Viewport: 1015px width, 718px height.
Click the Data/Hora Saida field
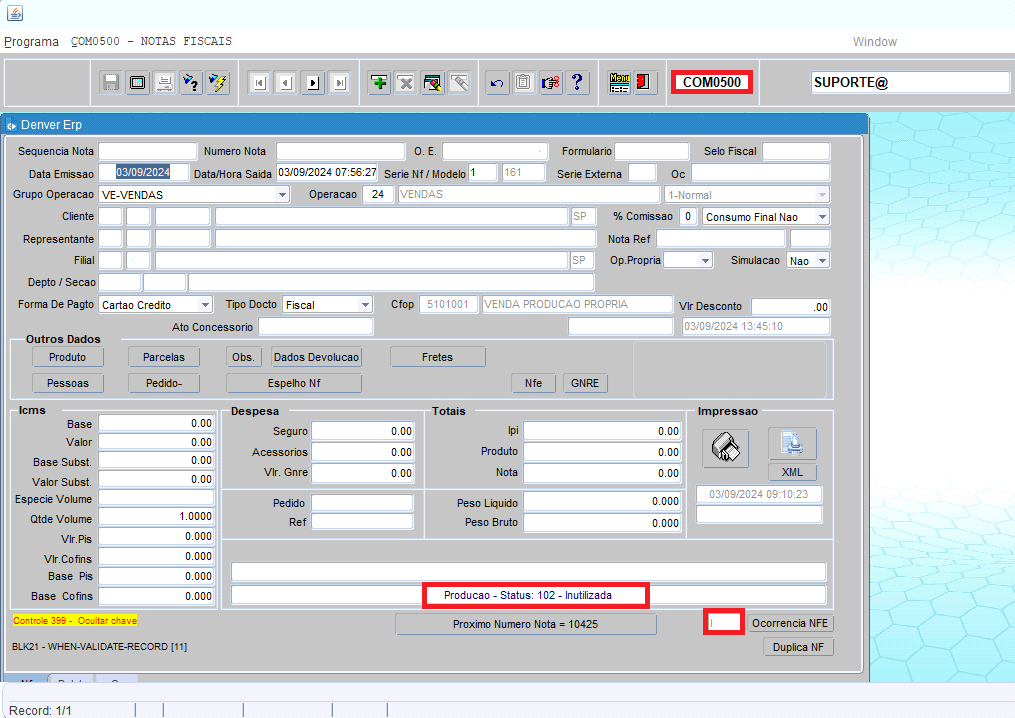[x=327, y=172]
